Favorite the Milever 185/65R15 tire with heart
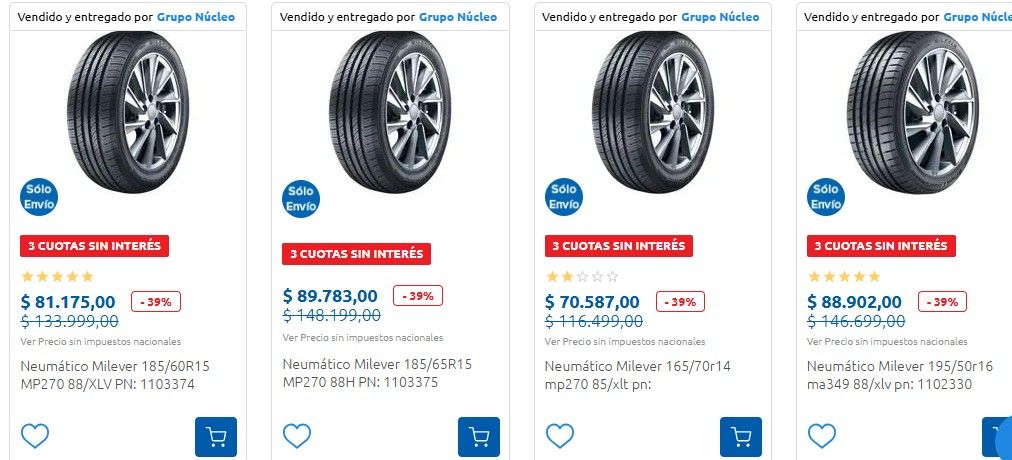This screenshot has height=460, width=1012. [x=297, y=436]
